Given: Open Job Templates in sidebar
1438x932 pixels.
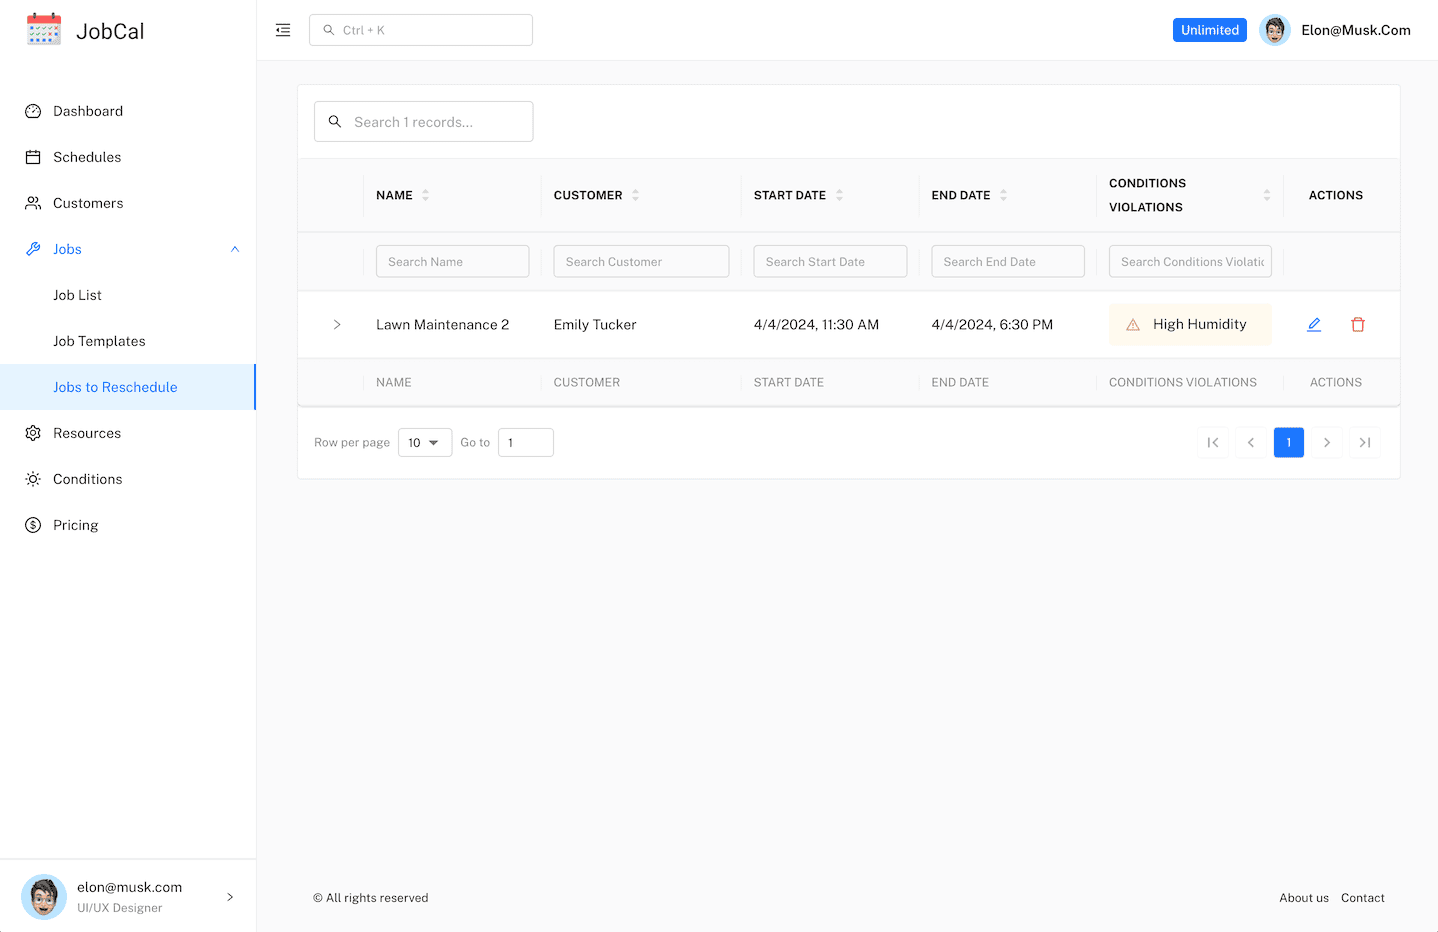Looking at the screenshot, I should click(99, 341).
